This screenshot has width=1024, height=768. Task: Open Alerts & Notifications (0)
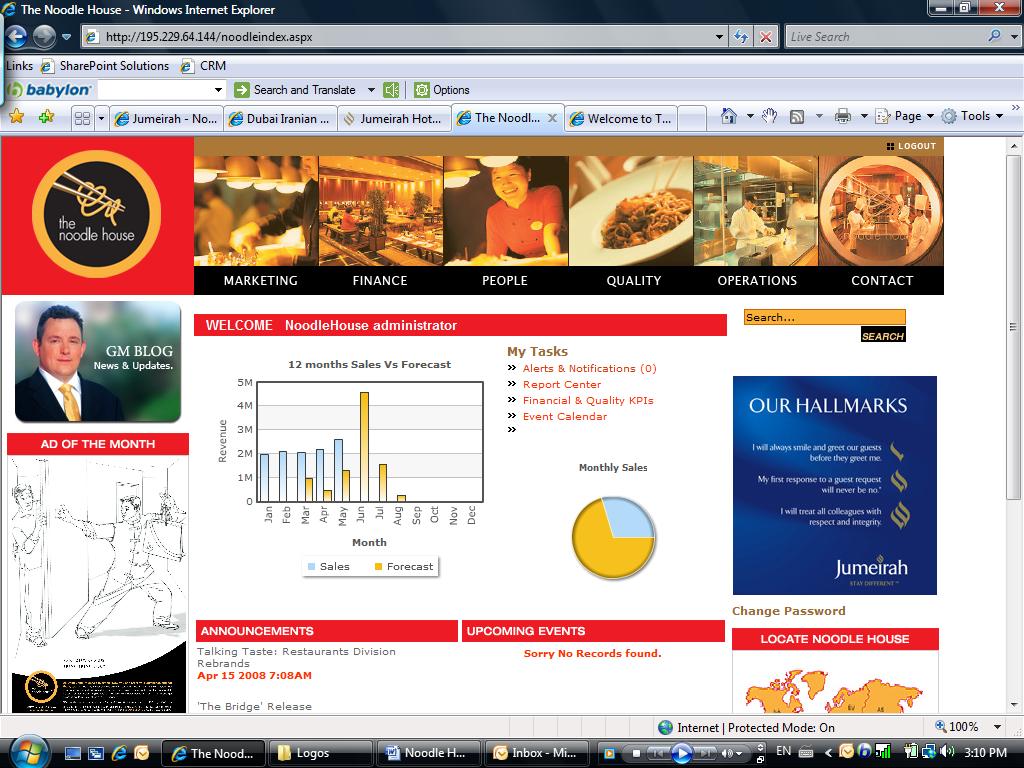(590, 368)
